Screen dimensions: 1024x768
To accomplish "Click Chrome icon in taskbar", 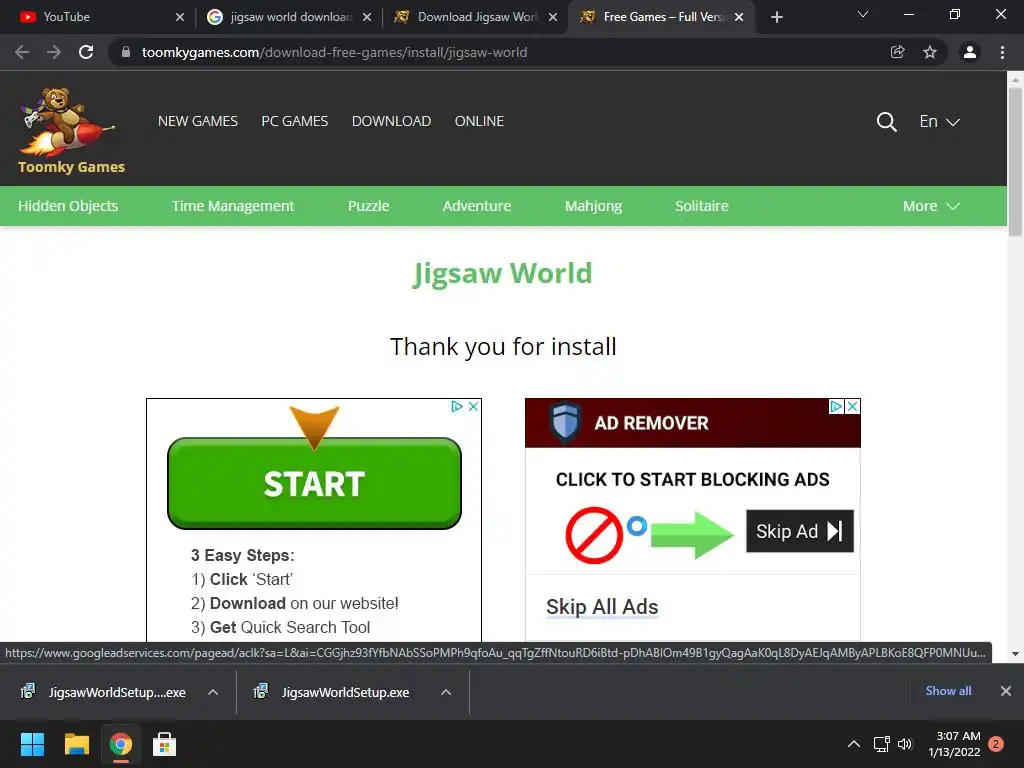I will pyautogui.click(x=121, y=744).
